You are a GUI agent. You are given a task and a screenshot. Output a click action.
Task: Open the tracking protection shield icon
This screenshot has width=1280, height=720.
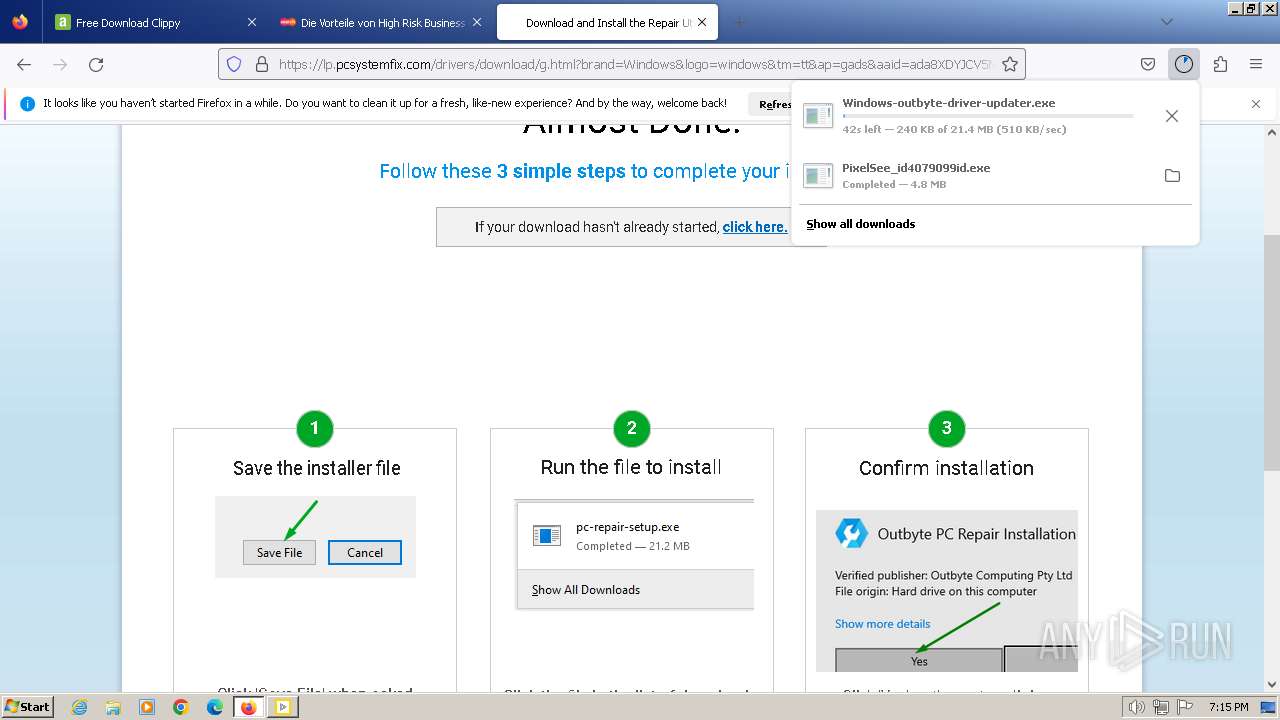click(234, 64)
